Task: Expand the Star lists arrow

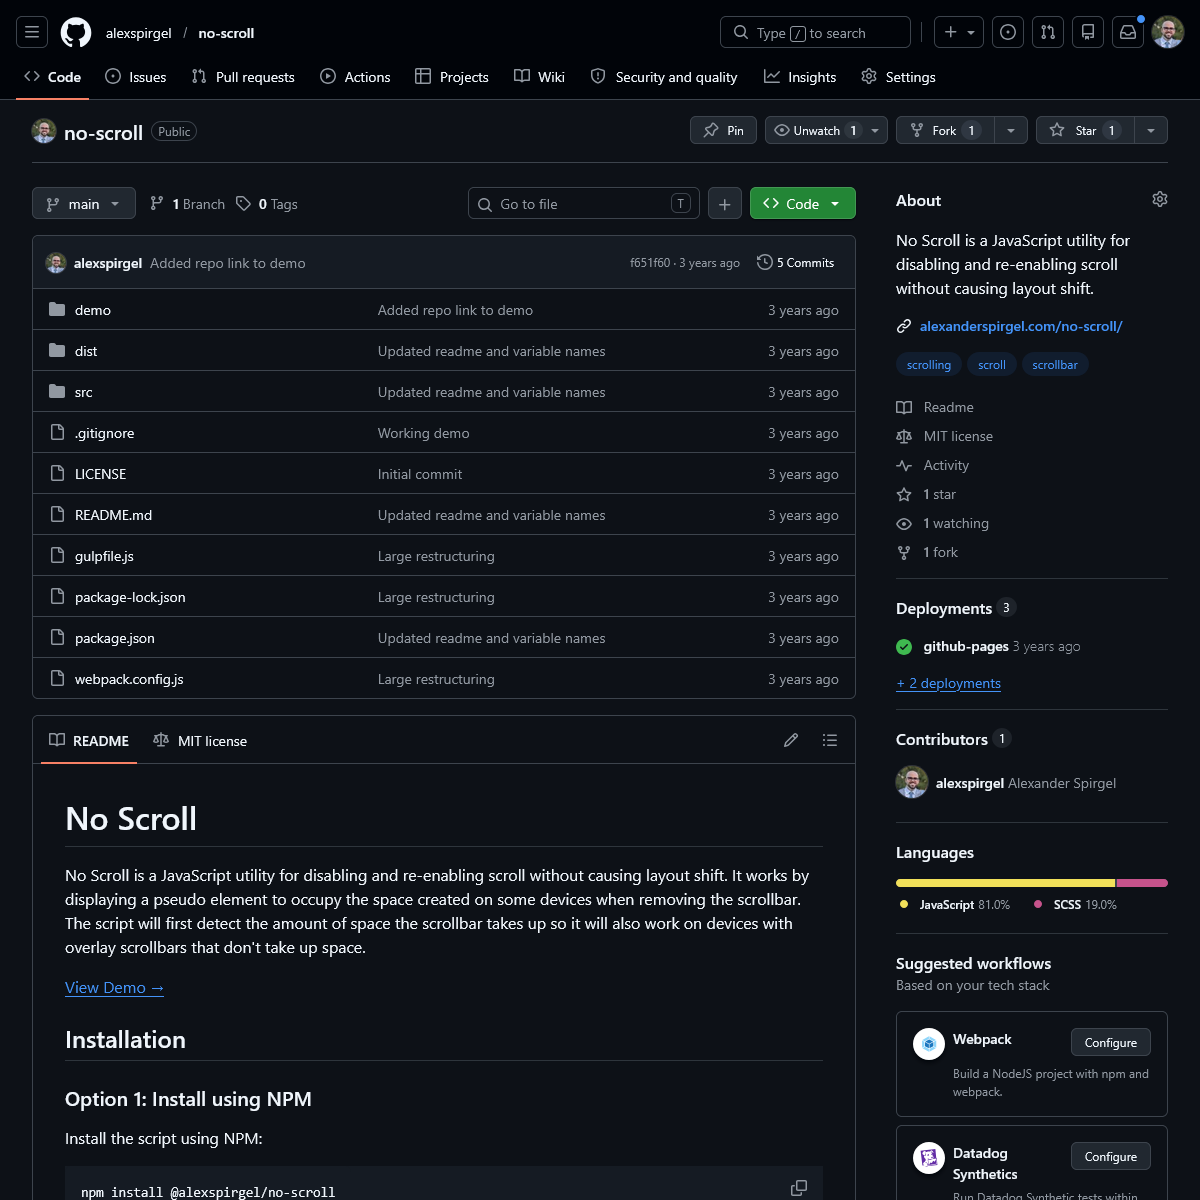Action: (x=1151, y=130)
